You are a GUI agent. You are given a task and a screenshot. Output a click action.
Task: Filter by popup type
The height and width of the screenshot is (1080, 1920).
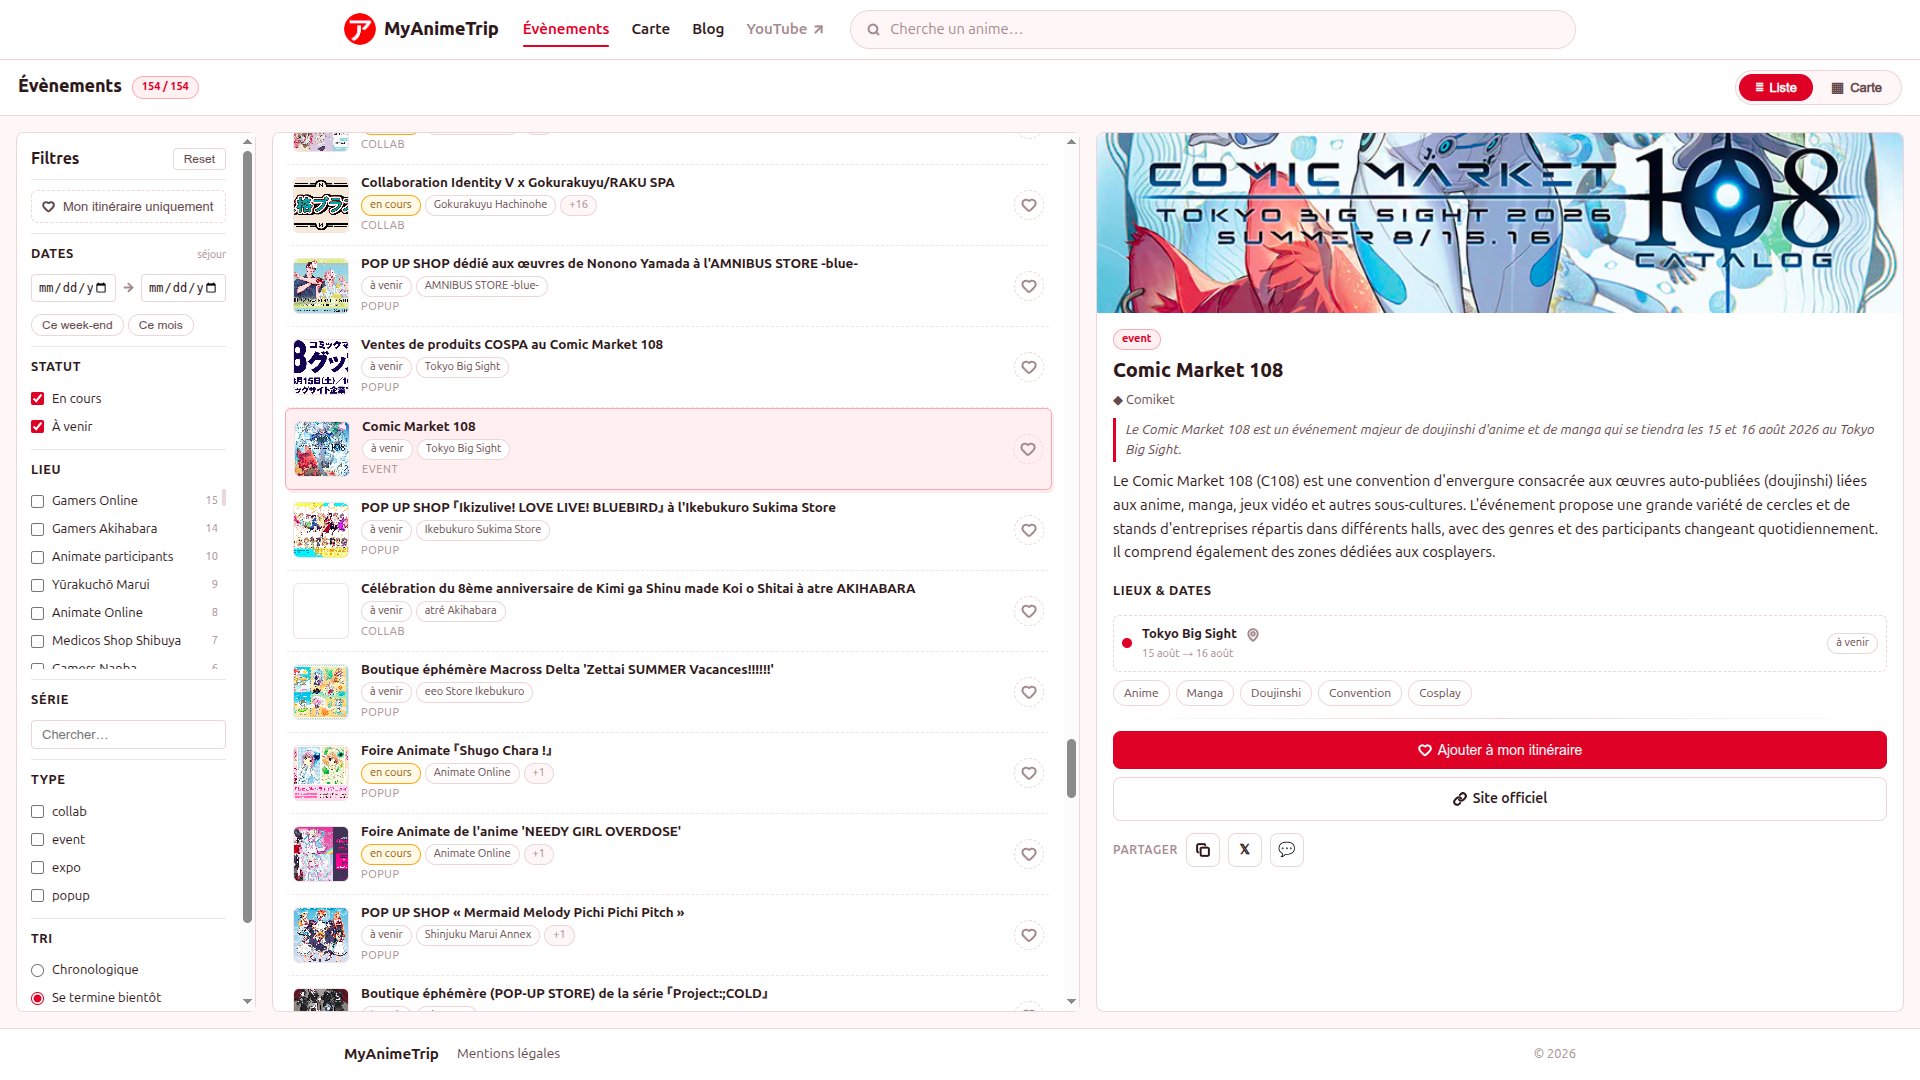38,896
